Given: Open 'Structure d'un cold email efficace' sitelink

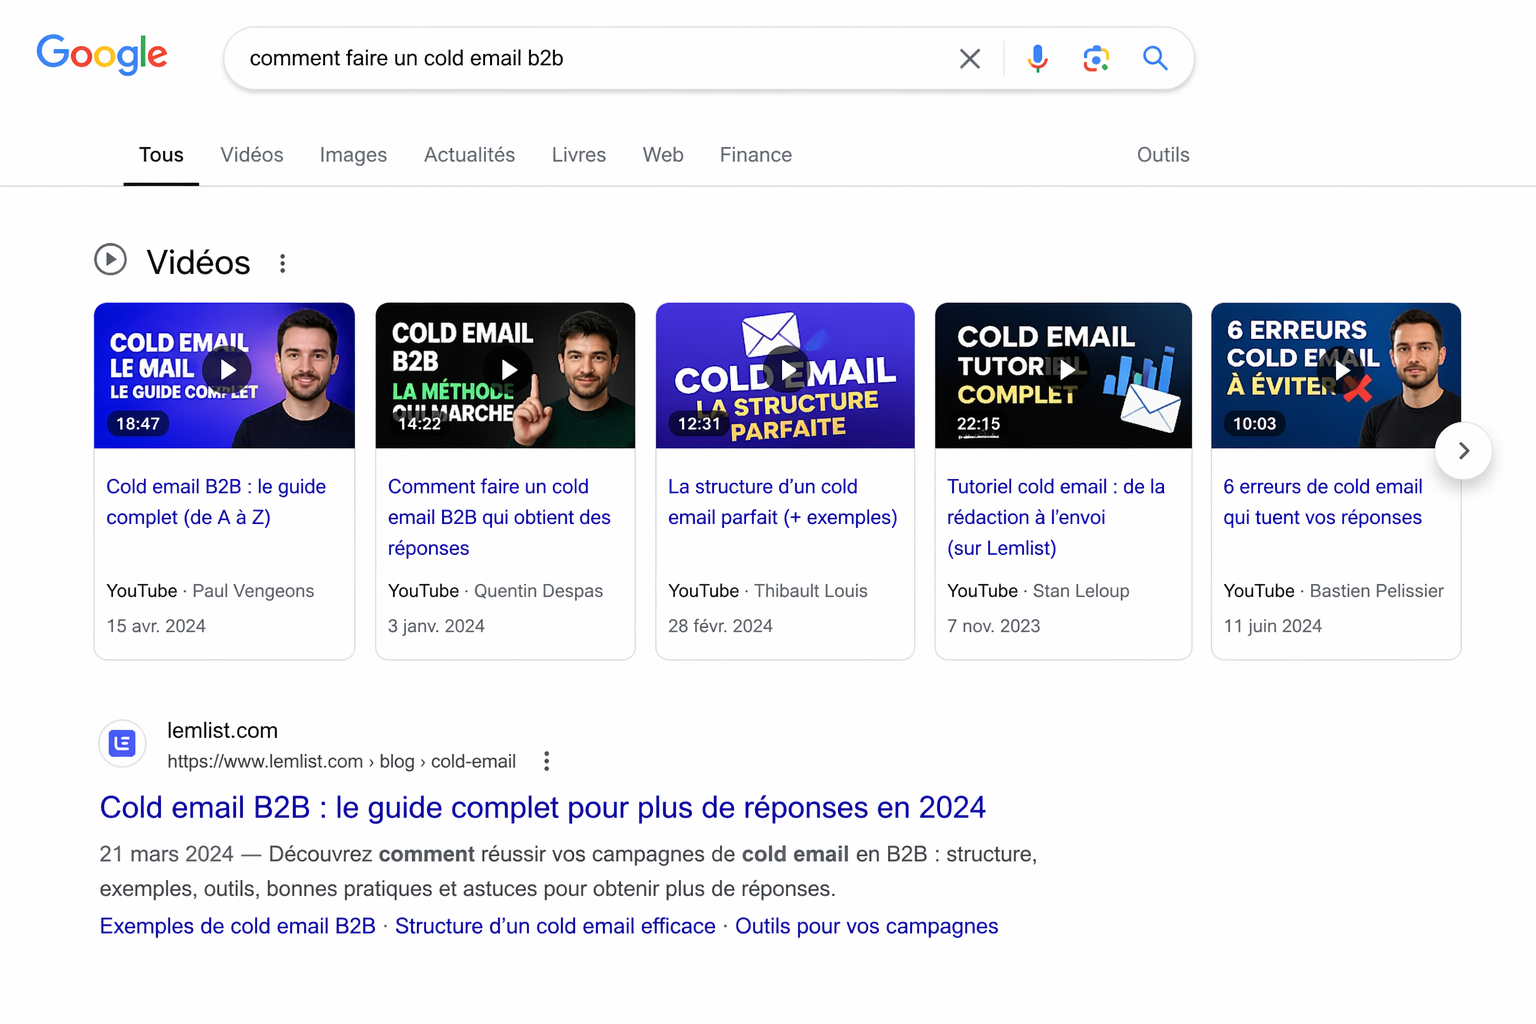Looking at the screenshot, I should [x=555, y=926].
